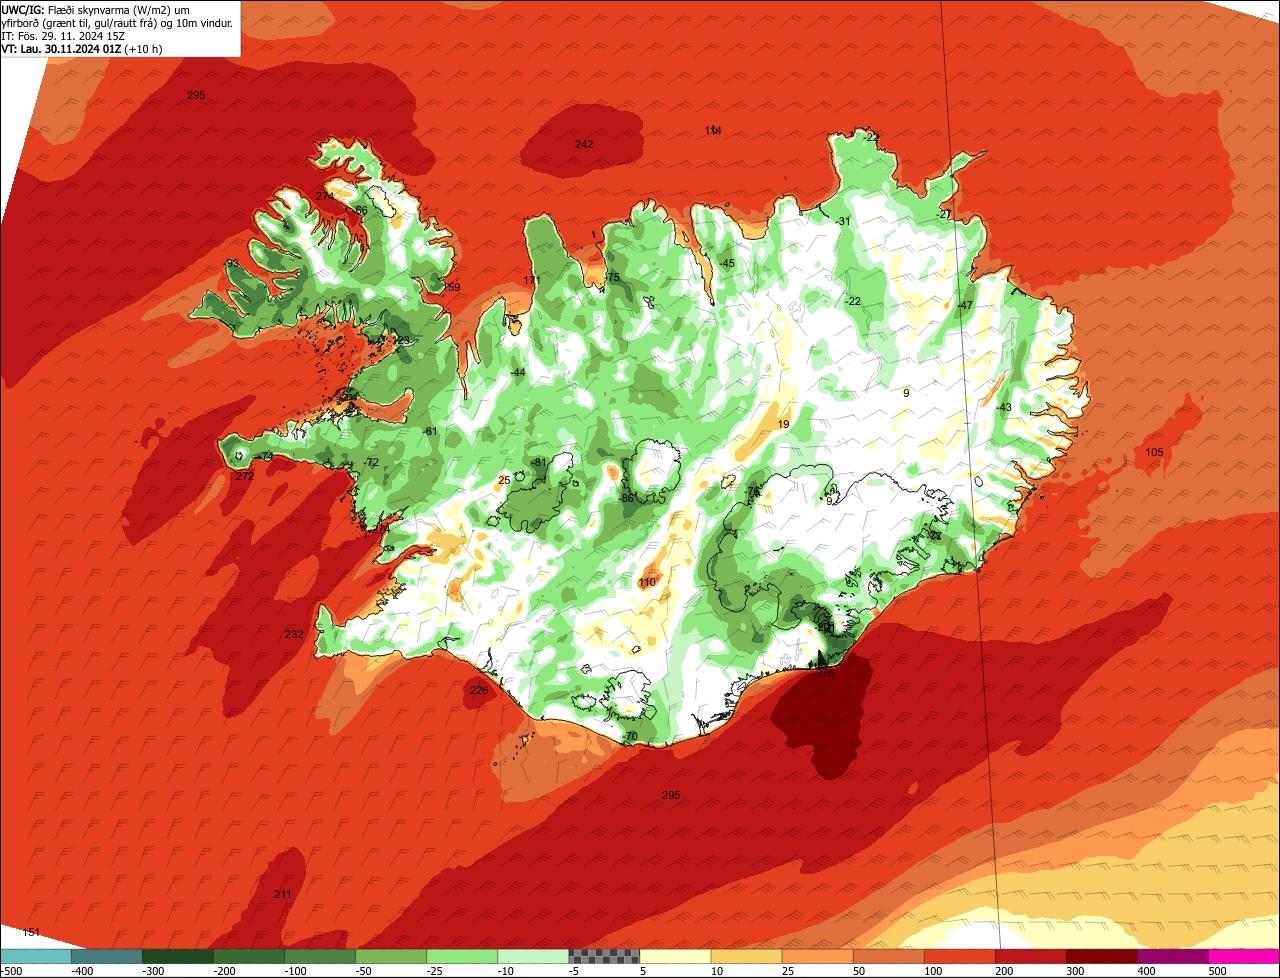Click the '19' value in the highlands

tap(783, 424)
